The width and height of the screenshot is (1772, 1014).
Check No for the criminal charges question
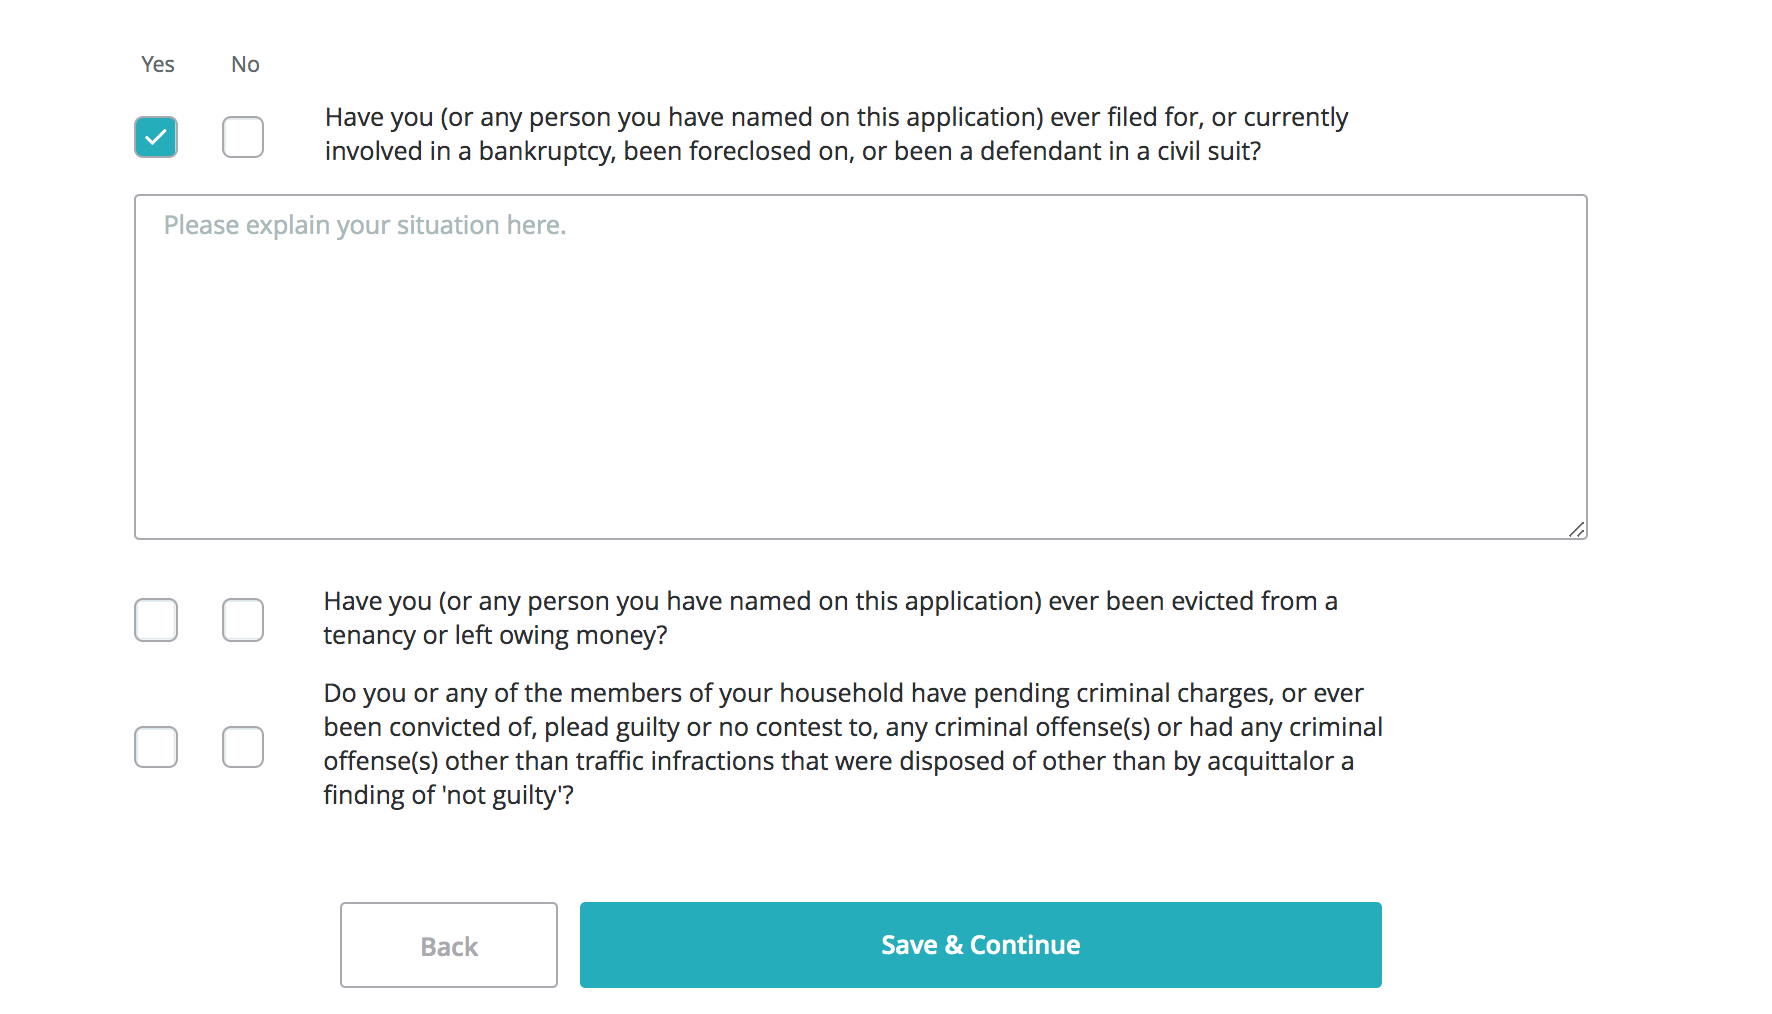(x=243, y=747)
